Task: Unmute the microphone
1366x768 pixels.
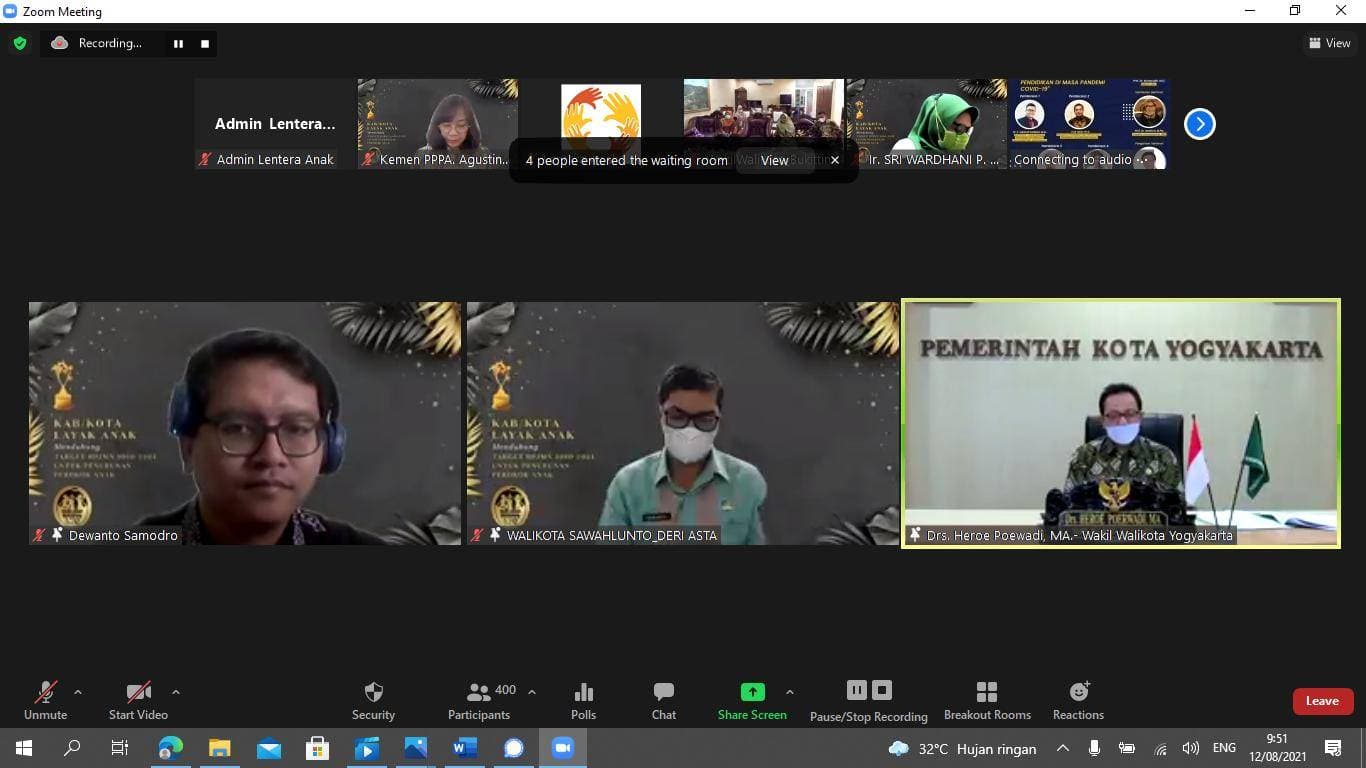Action: coord(46,700)
